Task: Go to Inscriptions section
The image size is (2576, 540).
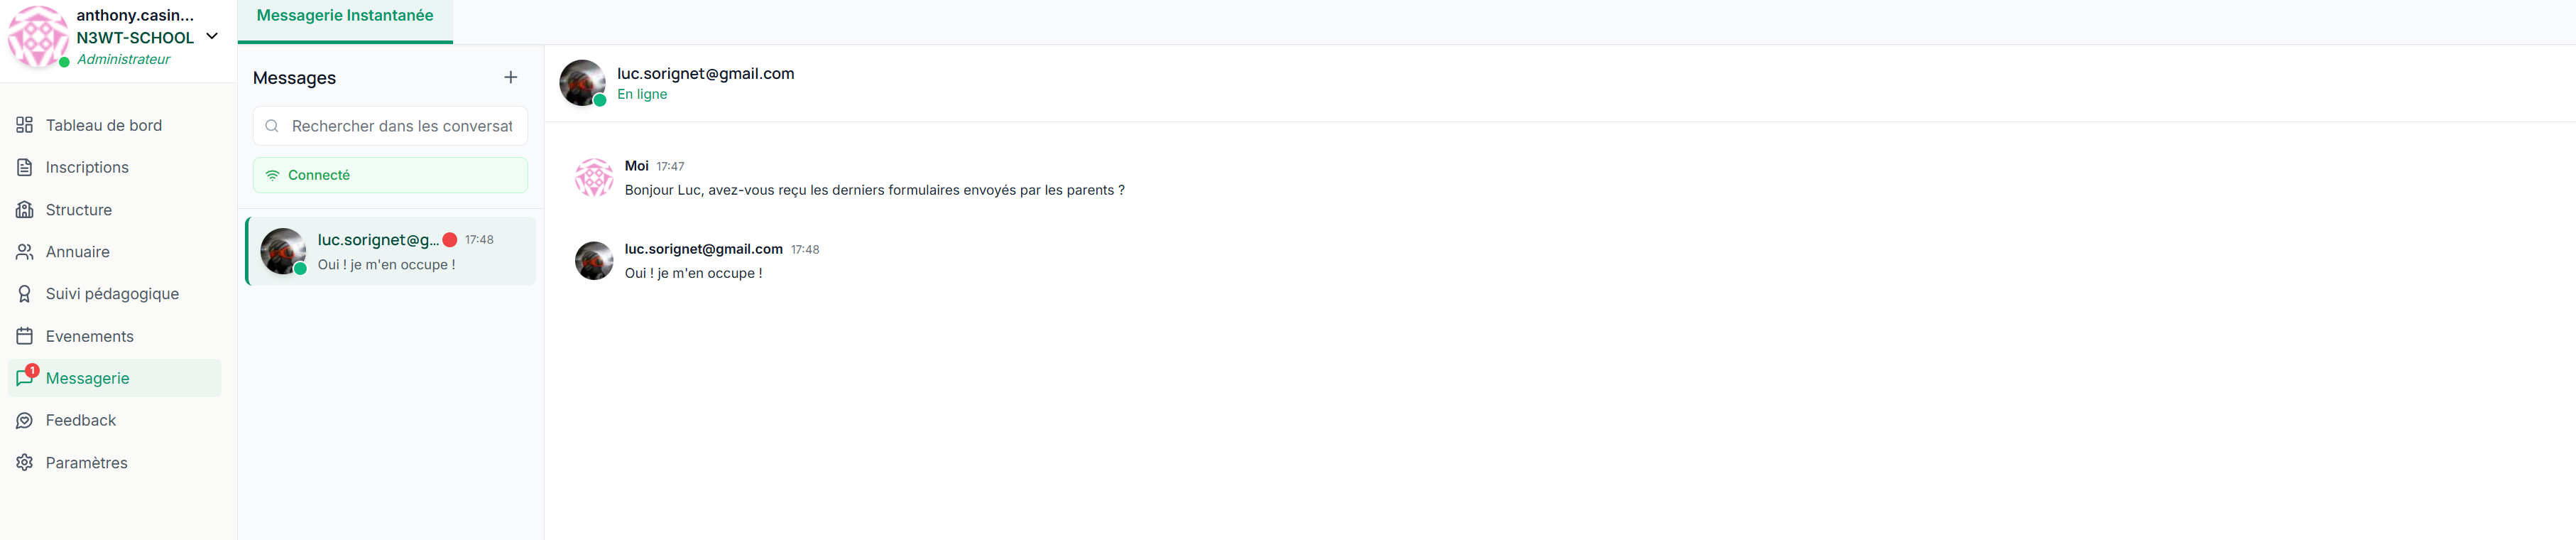Action: [x=115, y=167]
